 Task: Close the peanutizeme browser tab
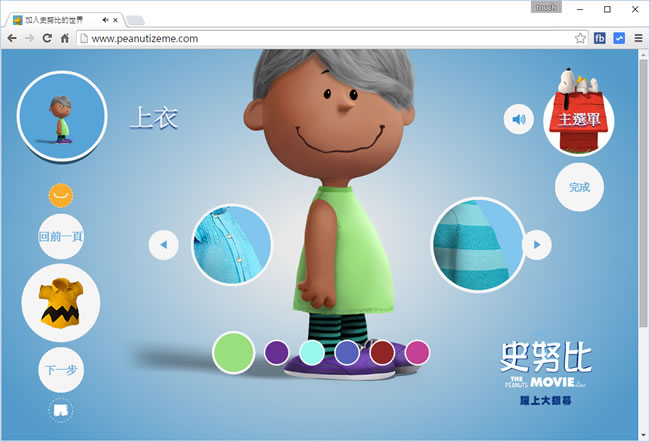[x=115, y=19]
